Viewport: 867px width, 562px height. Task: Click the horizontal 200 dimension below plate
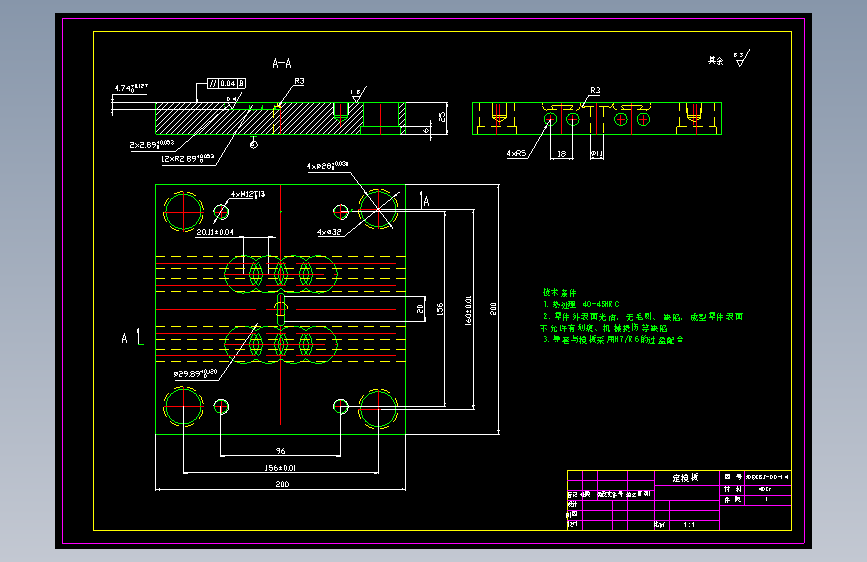click(282, 484)
